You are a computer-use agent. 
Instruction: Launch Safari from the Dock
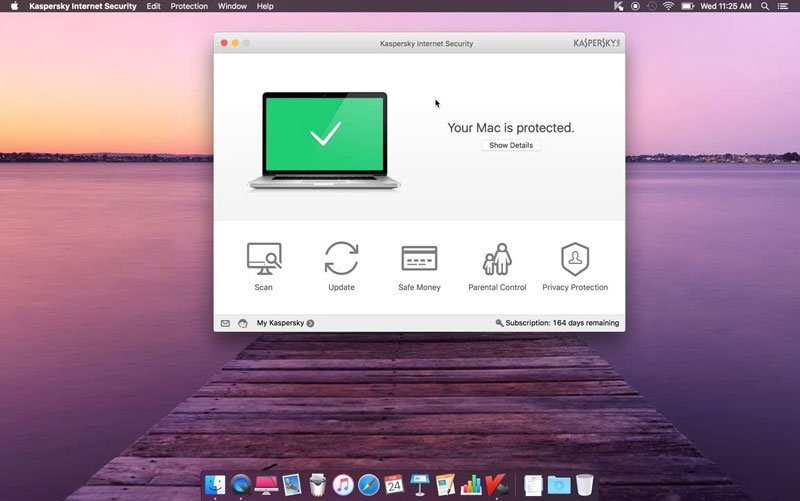tap(368, 484)
